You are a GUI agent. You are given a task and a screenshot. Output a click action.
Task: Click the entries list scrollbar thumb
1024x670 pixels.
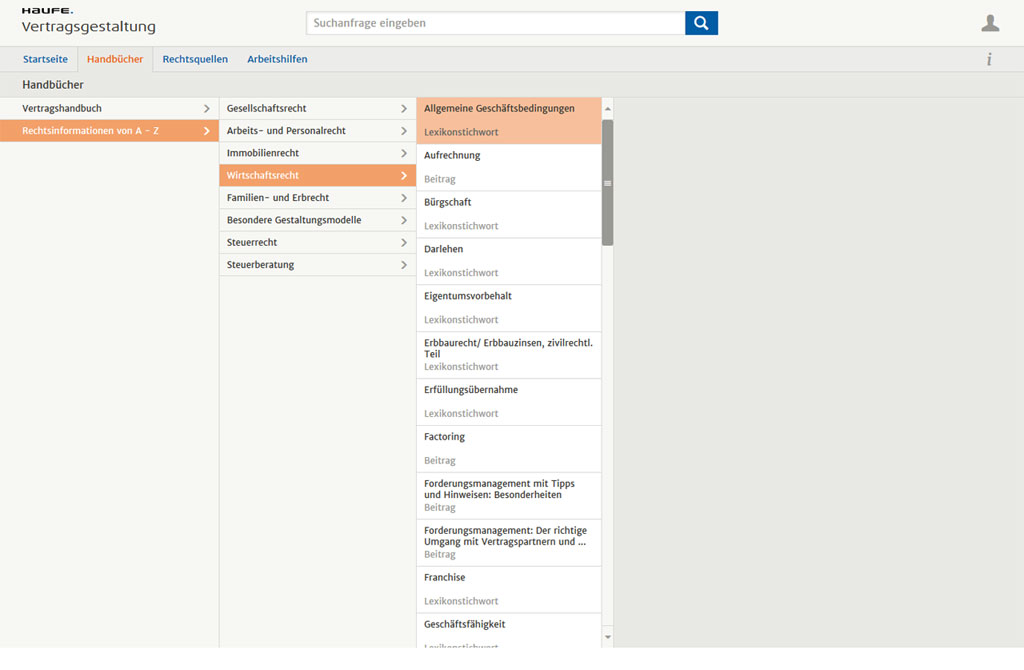coord(608,183)
